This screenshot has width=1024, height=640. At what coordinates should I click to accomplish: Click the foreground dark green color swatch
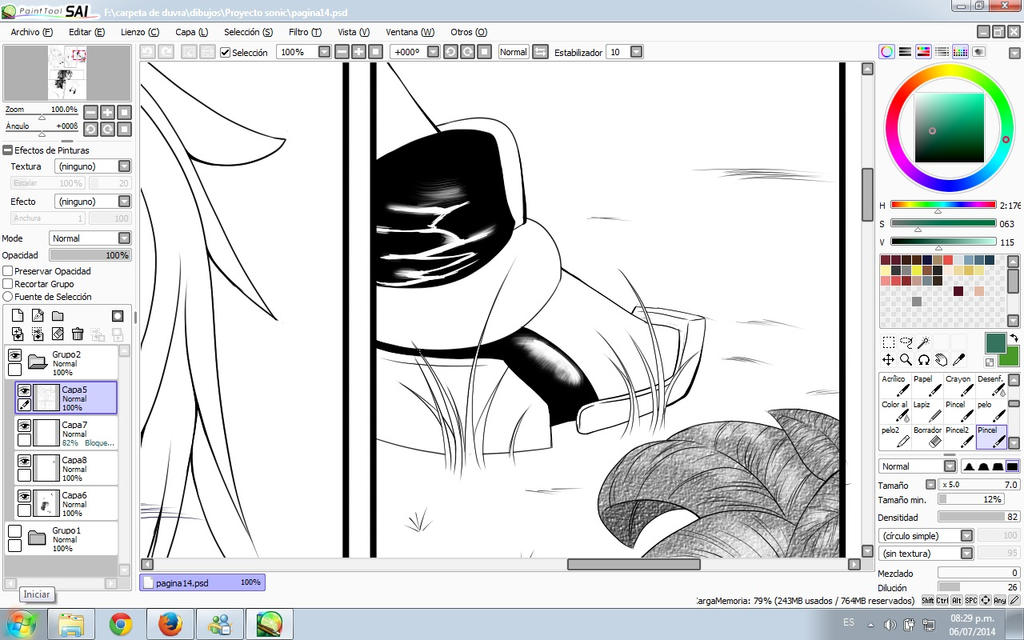tap(995, 342)
